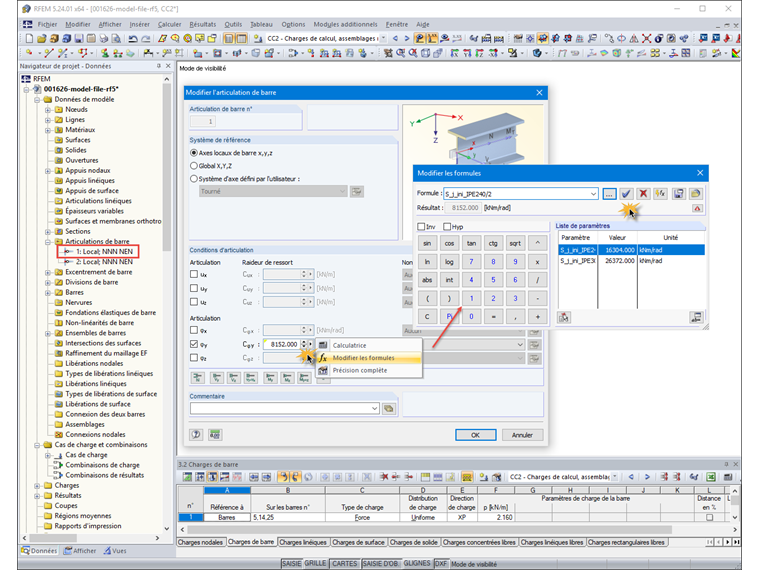
Task: Open the Fichier menu
Action: [47, 24]
